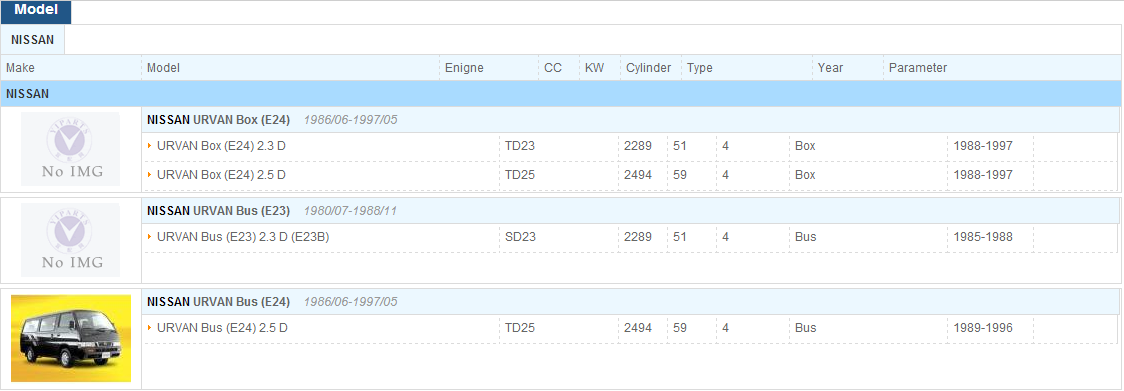Screen dimensions: 1124x391
Task: Click the NISSAN URVAN Bus (E23) heading
Action: [218, 211]
